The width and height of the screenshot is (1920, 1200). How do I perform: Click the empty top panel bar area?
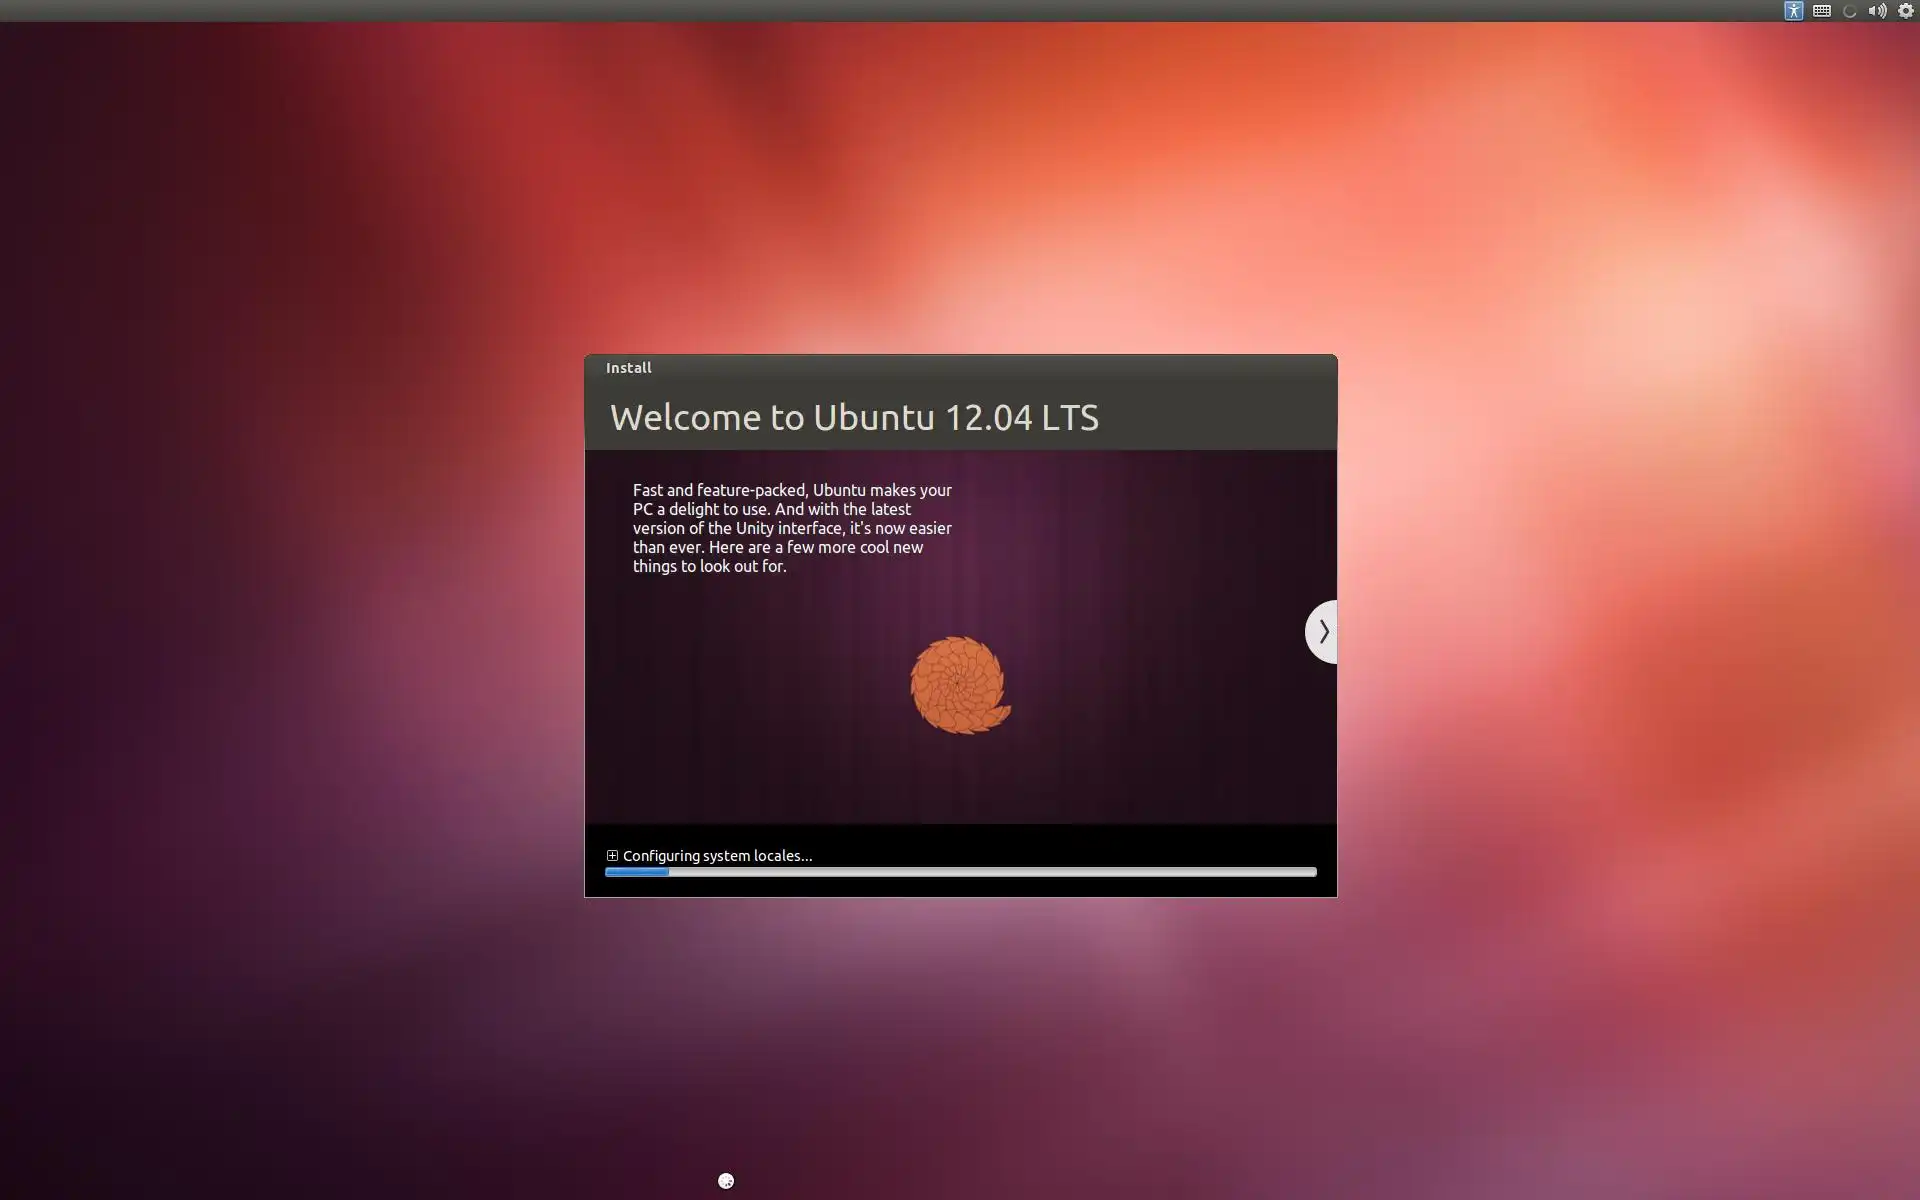(x=900, y=11)
